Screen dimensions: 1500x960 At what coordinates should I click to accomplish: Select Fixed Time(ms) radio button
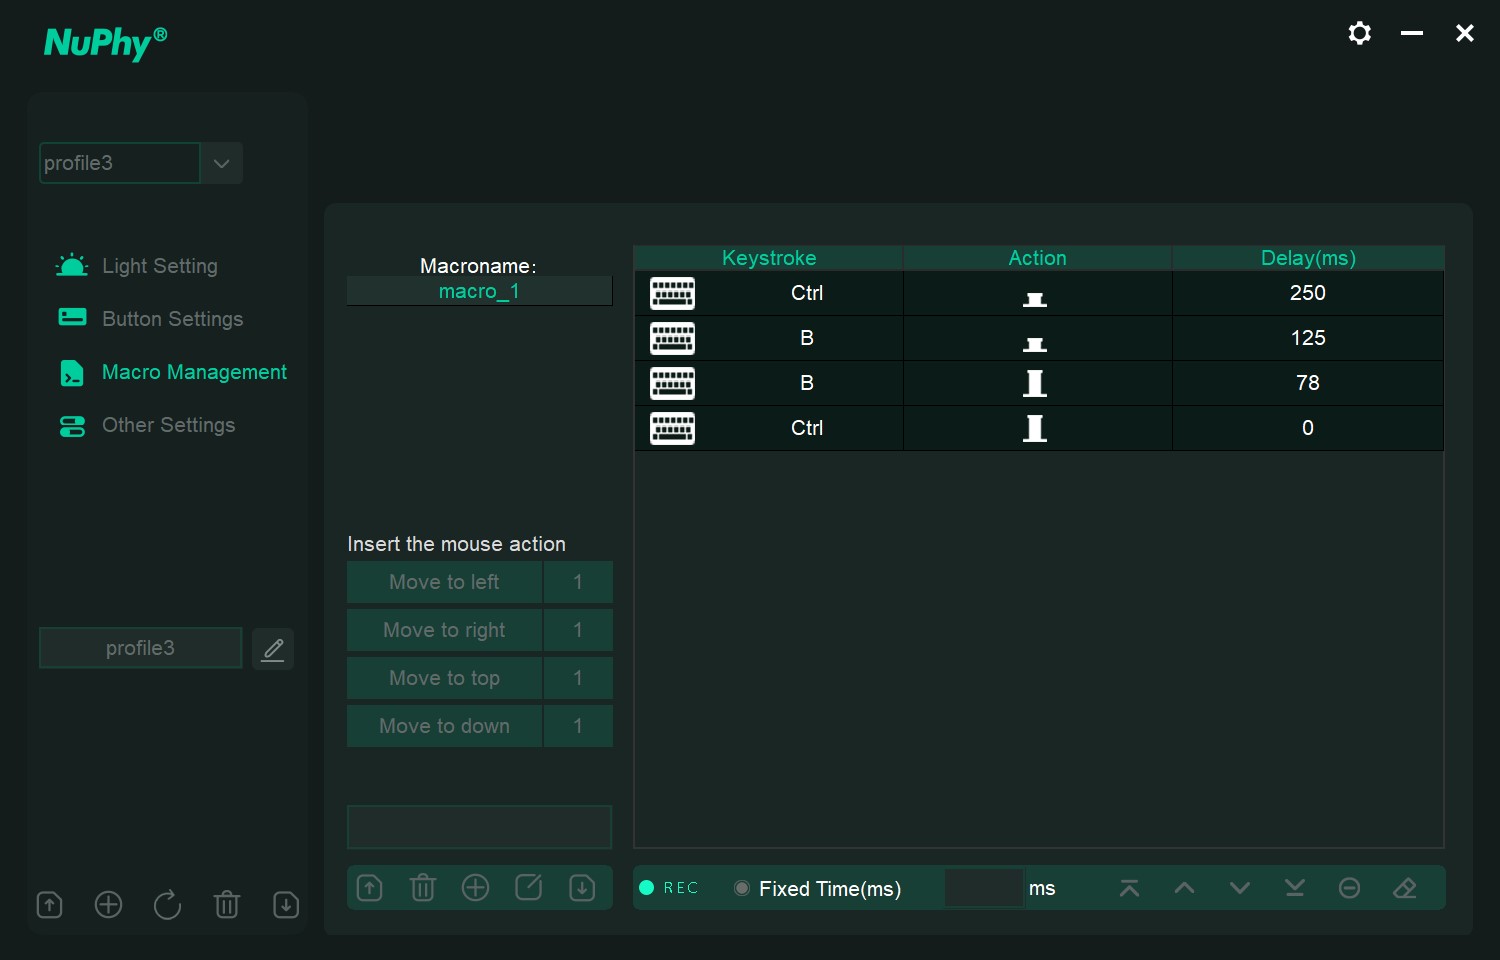[742, 888]
